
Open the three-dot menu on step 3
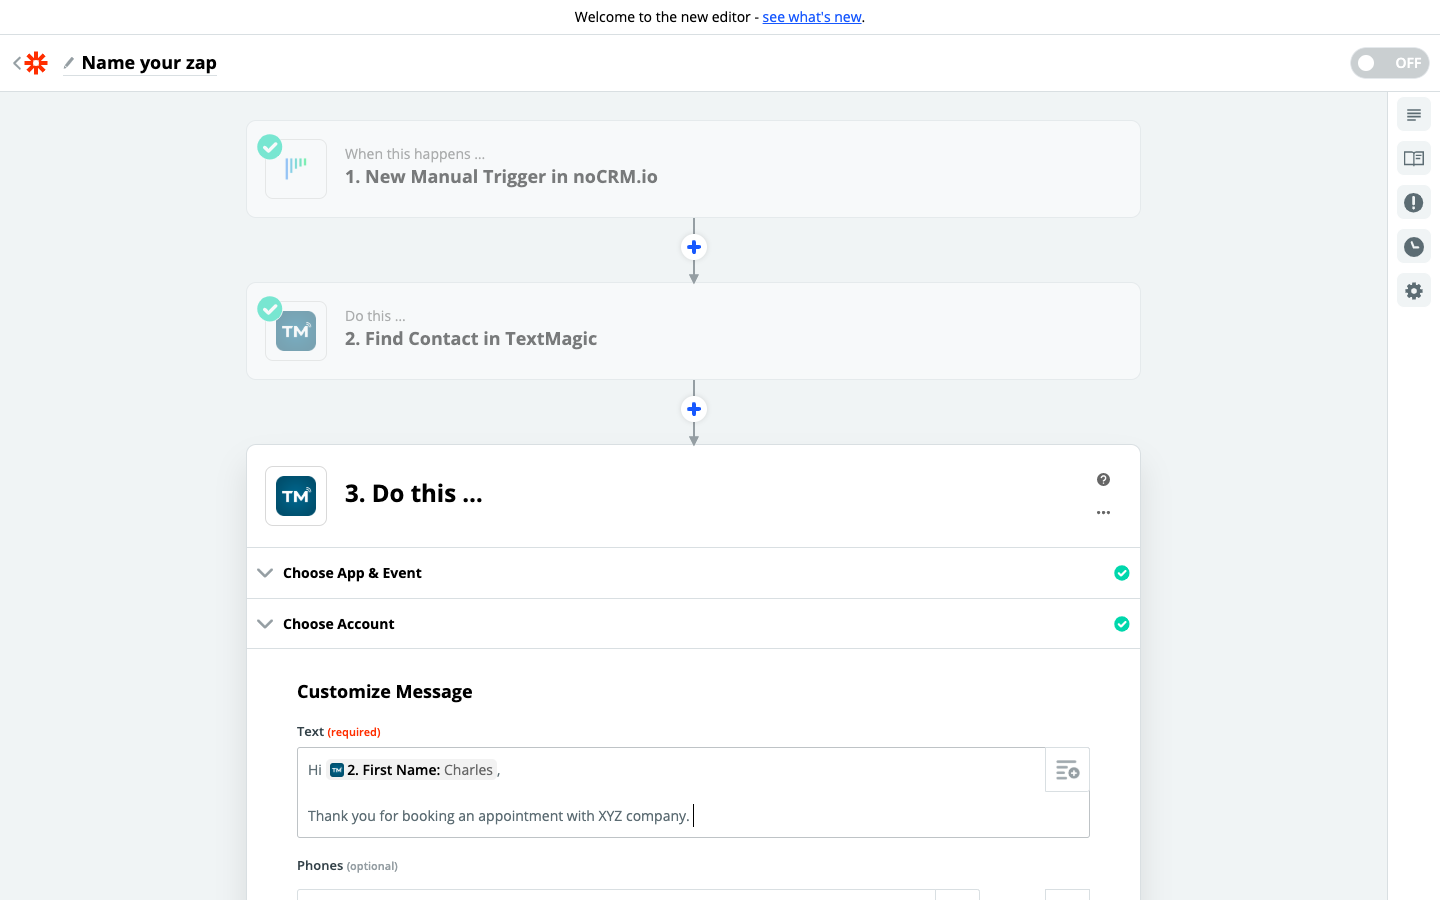[x=1103, y=513]
